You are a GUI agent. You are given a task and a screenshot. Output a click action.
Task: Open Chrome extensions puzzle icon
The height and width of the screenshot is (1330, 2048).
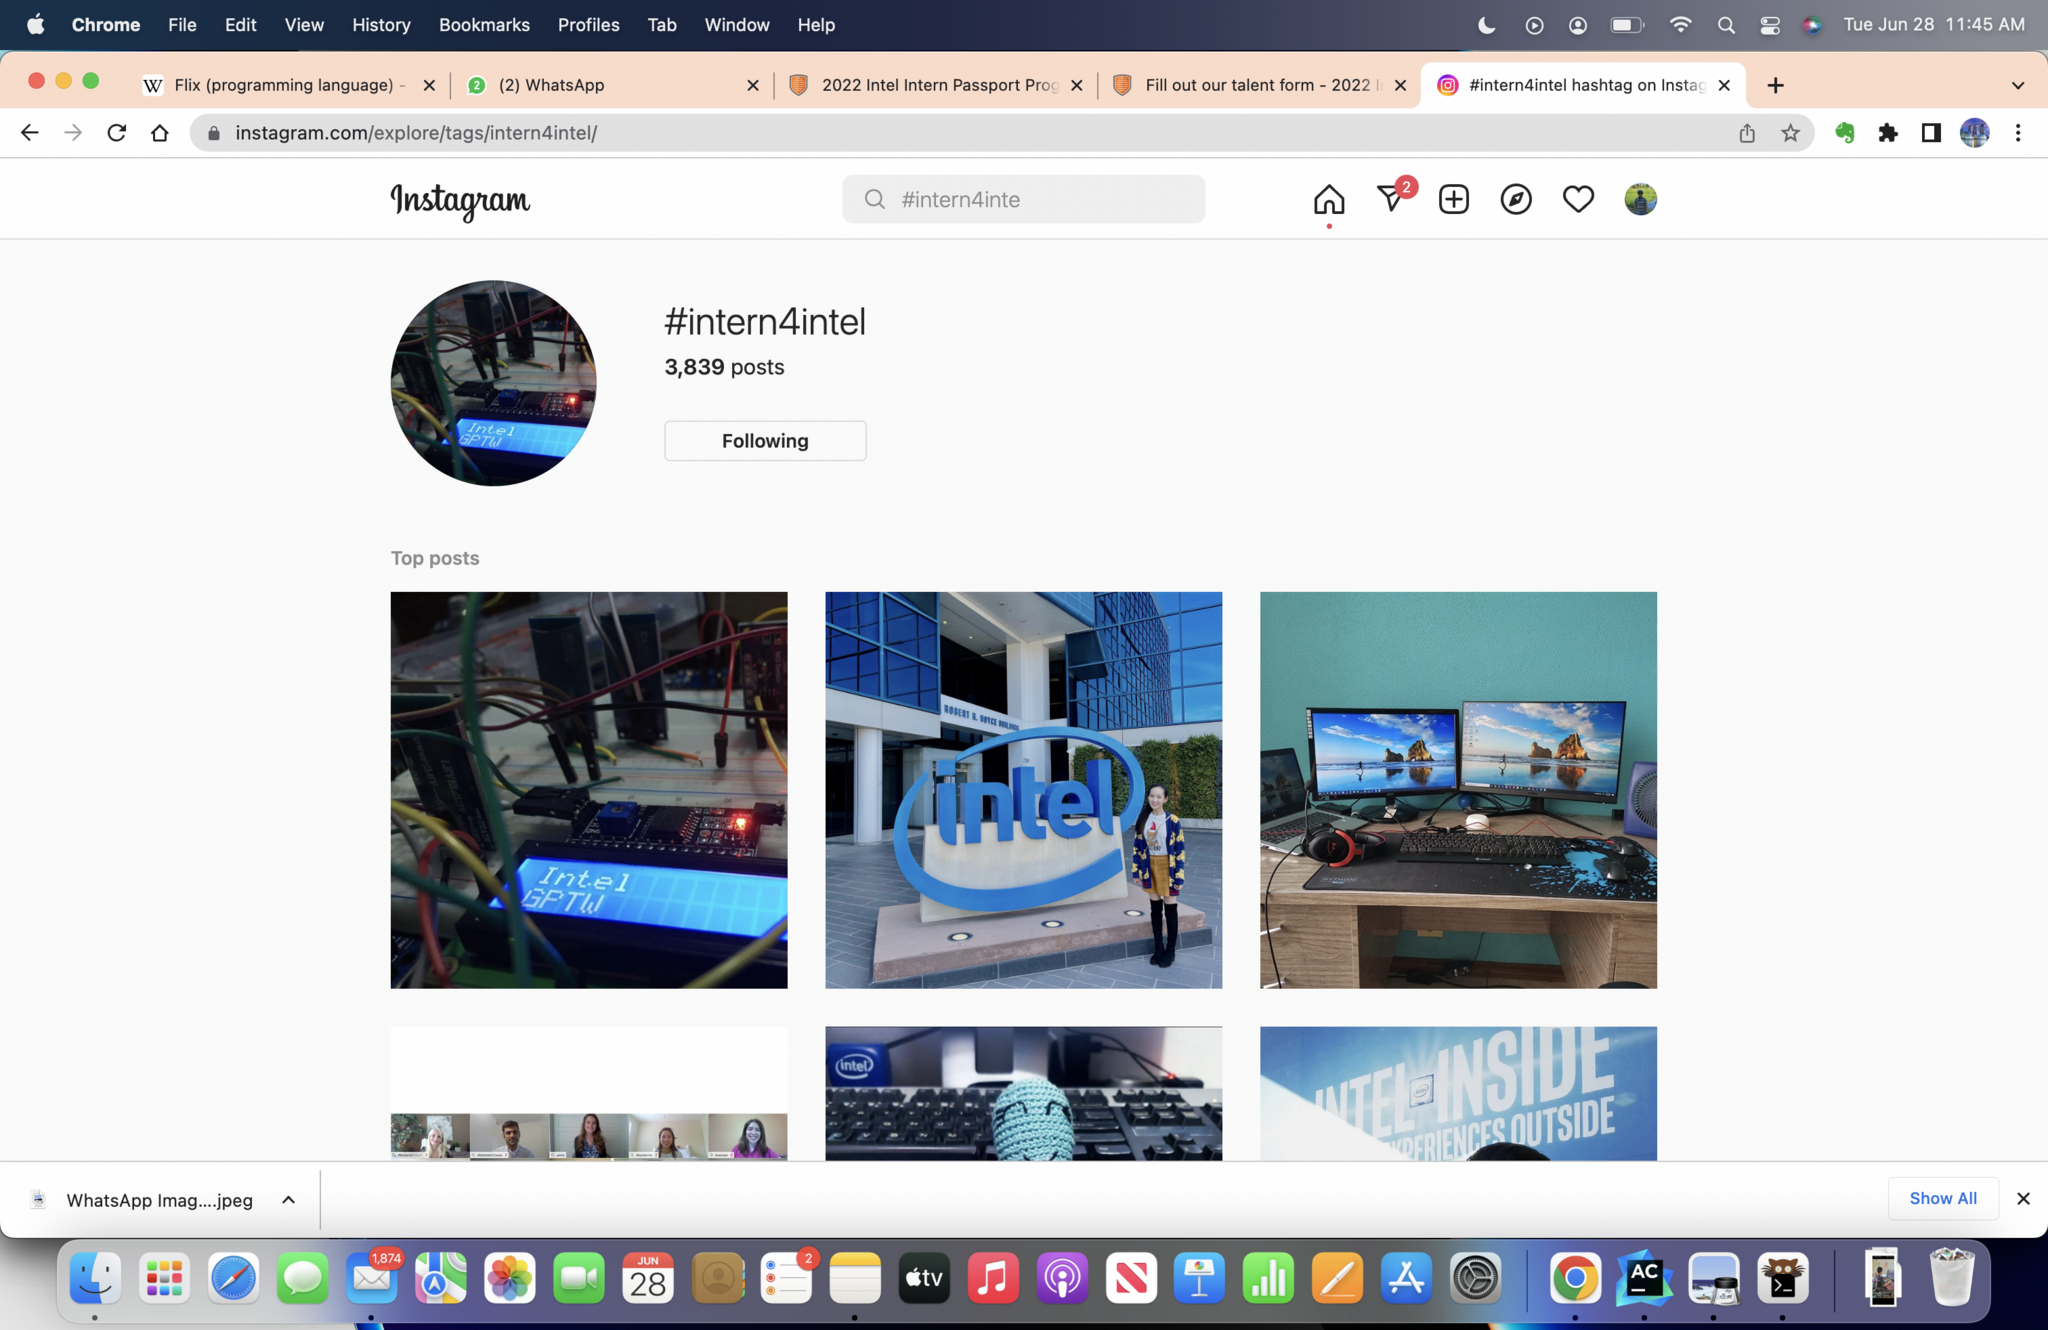[1887, 133]
